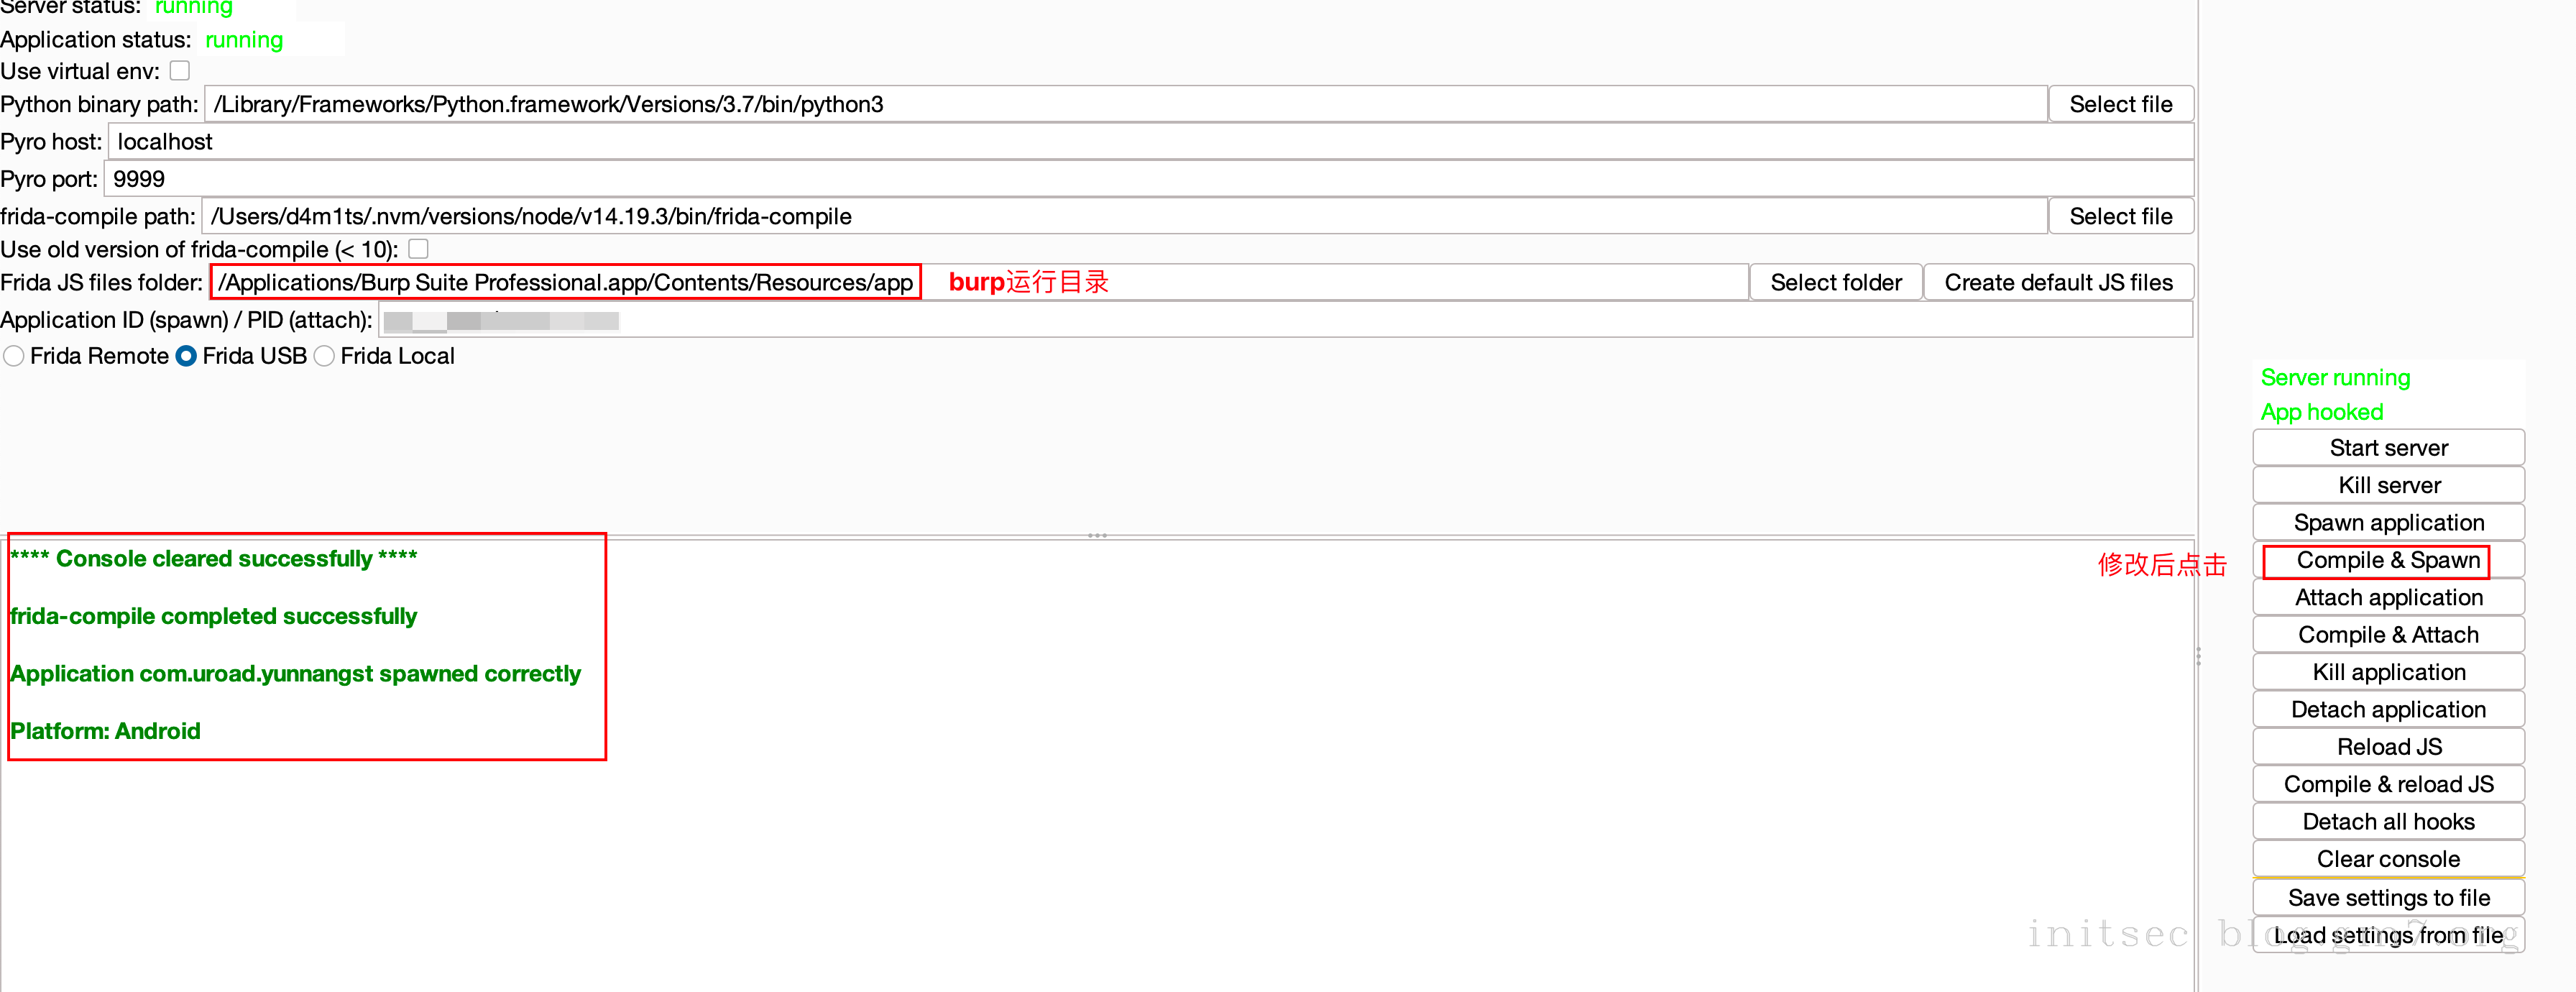The image size is (2576, 992).
Task: Select the Frida Remote radio option
Action: tap(14, 356)
